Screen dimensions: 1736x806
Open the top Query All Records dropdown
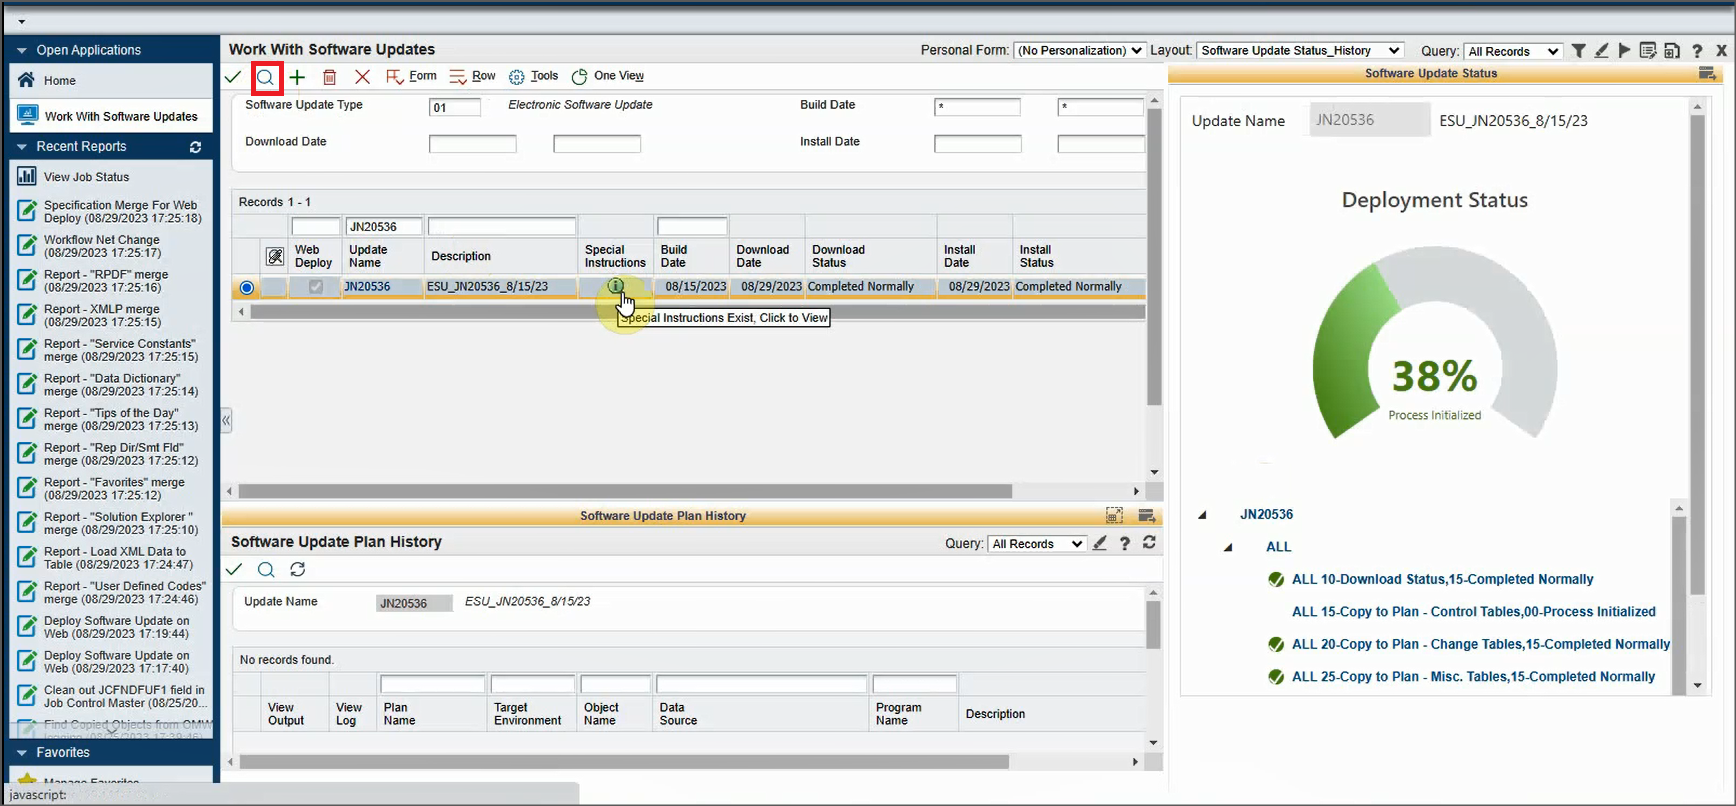(x=1513, y=51)
